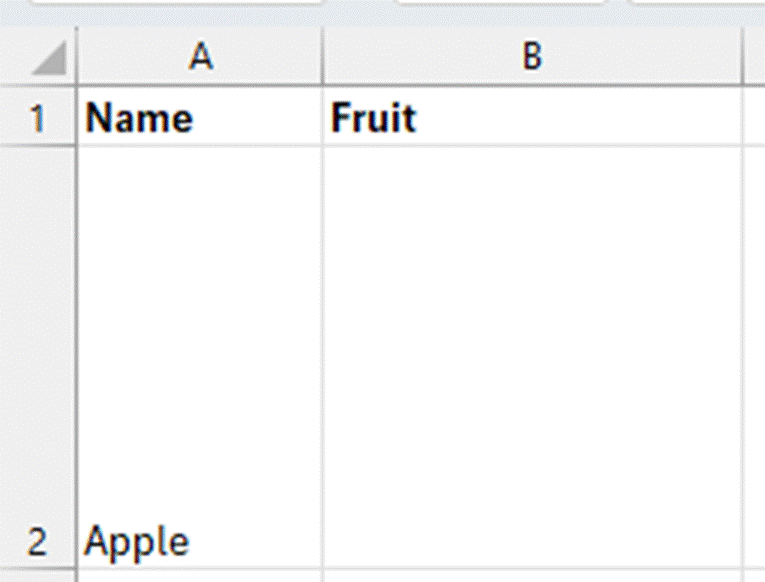Click the cell containing "Name"
The height and width of the screenshot is (582, 765).
200,119
